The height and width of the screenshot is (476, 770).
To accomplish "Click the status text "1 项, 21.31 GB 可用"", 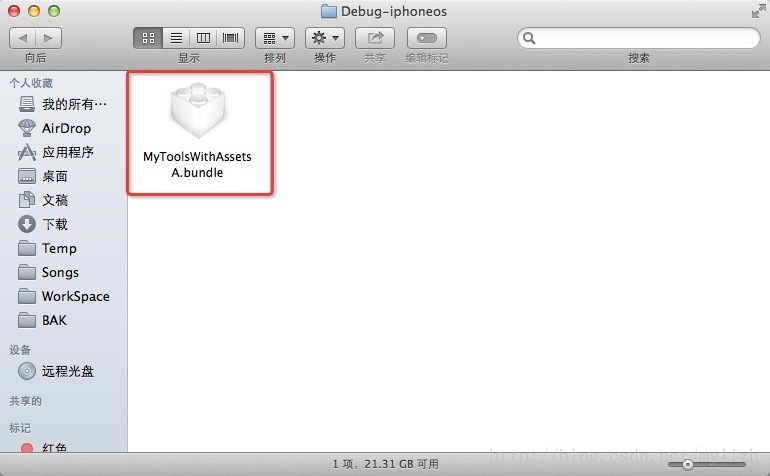I will (385, 464).
